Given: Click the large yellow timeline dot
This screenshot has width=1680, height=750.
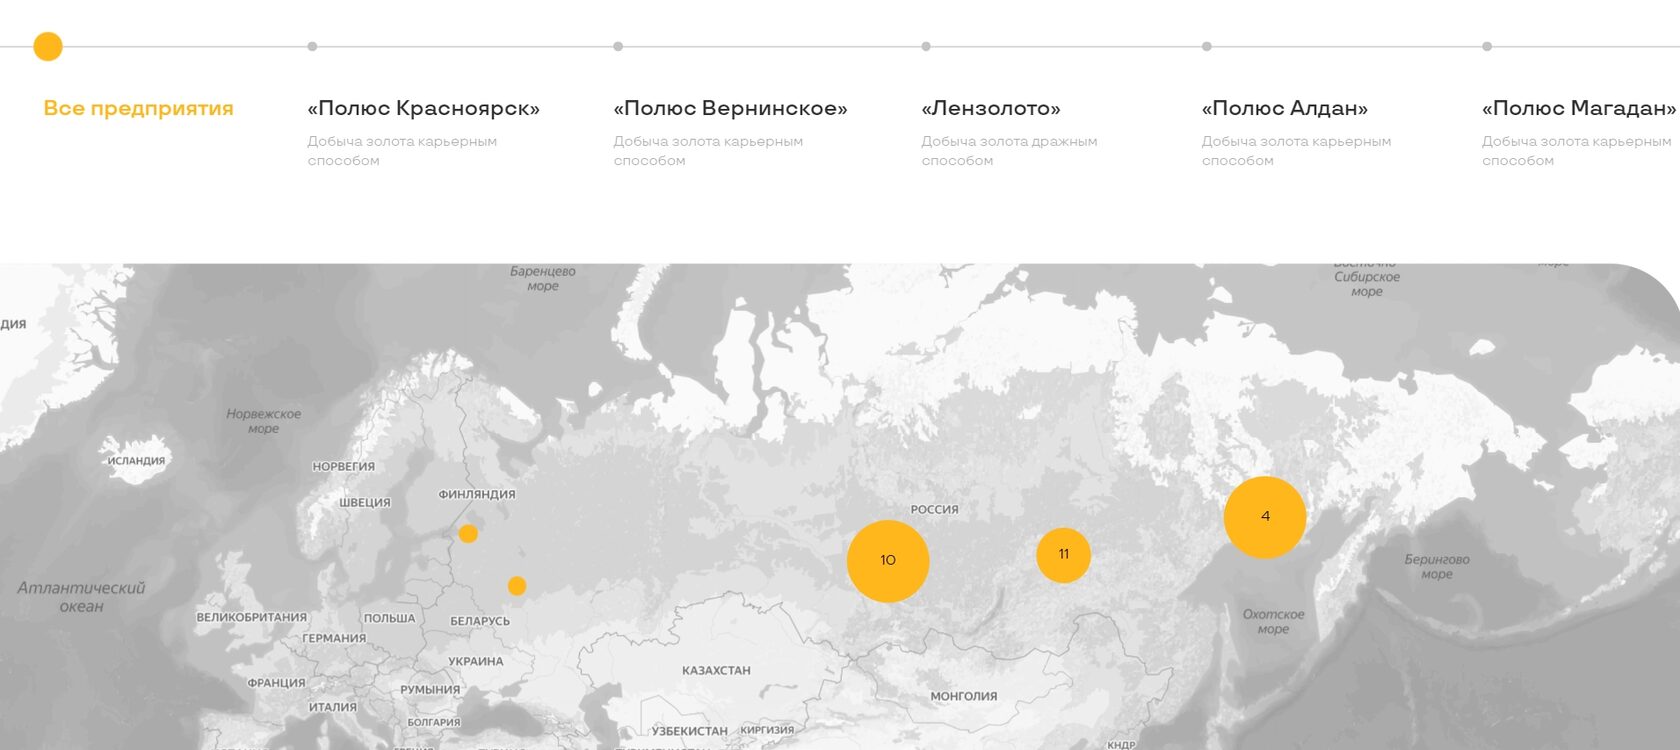Looking at the screenshot, I should tap(48, 46).
